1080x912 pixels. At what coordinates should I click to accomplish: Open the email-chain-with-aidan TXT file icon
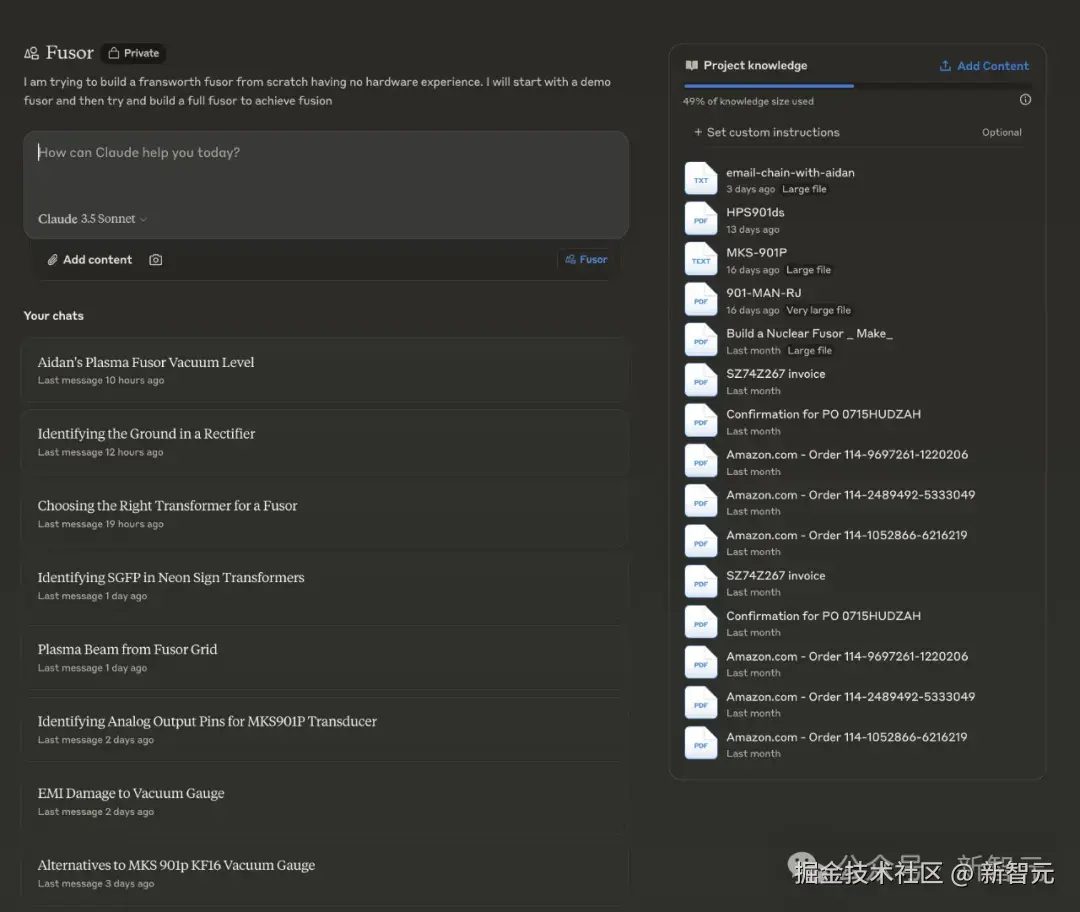pos(700,180)
